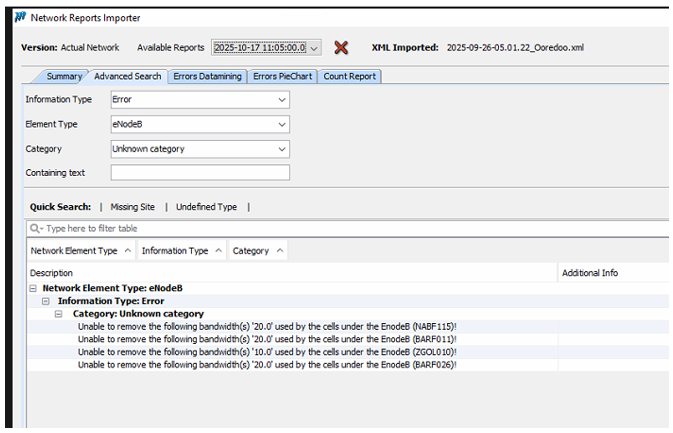The width and height of the screenshot is (673, 433).
Task: Click the Missing Site quick search link
Action: pyautogui.click(x=132, y=207)
